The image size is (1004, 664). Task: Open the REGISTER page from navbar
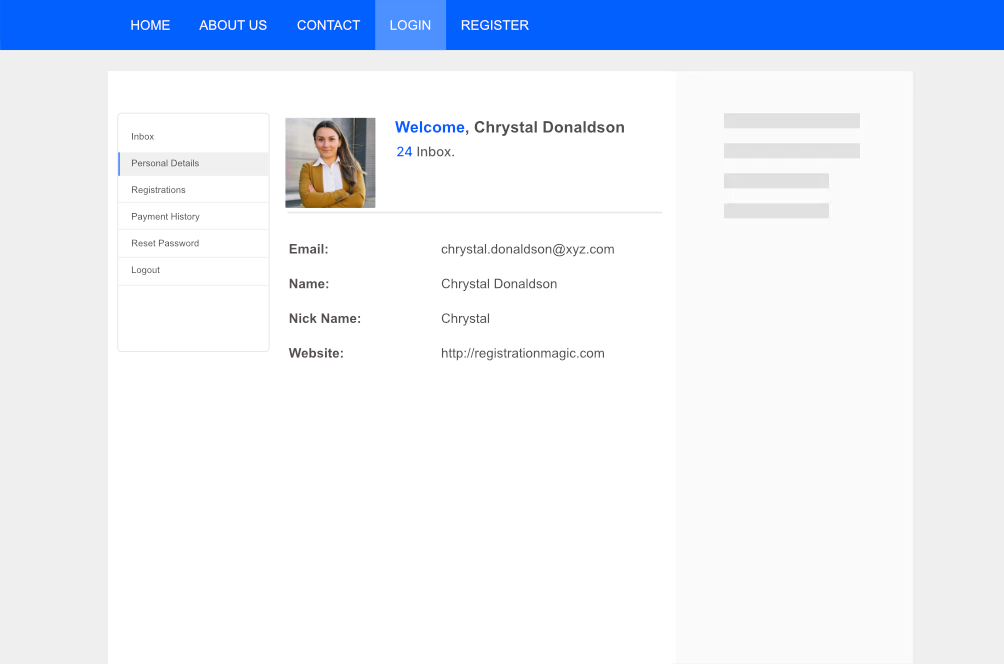pyautogui.click(x=494, y=25)
